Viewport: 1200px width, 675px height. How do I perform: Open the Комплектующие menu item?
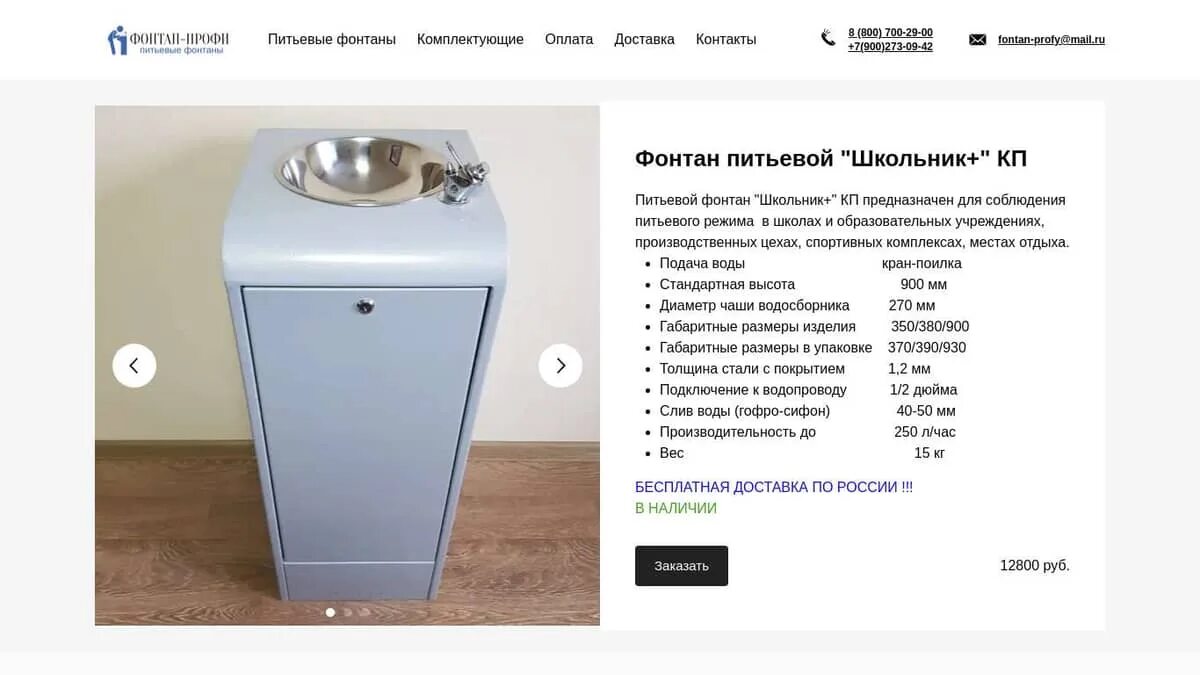pos(470,40)
